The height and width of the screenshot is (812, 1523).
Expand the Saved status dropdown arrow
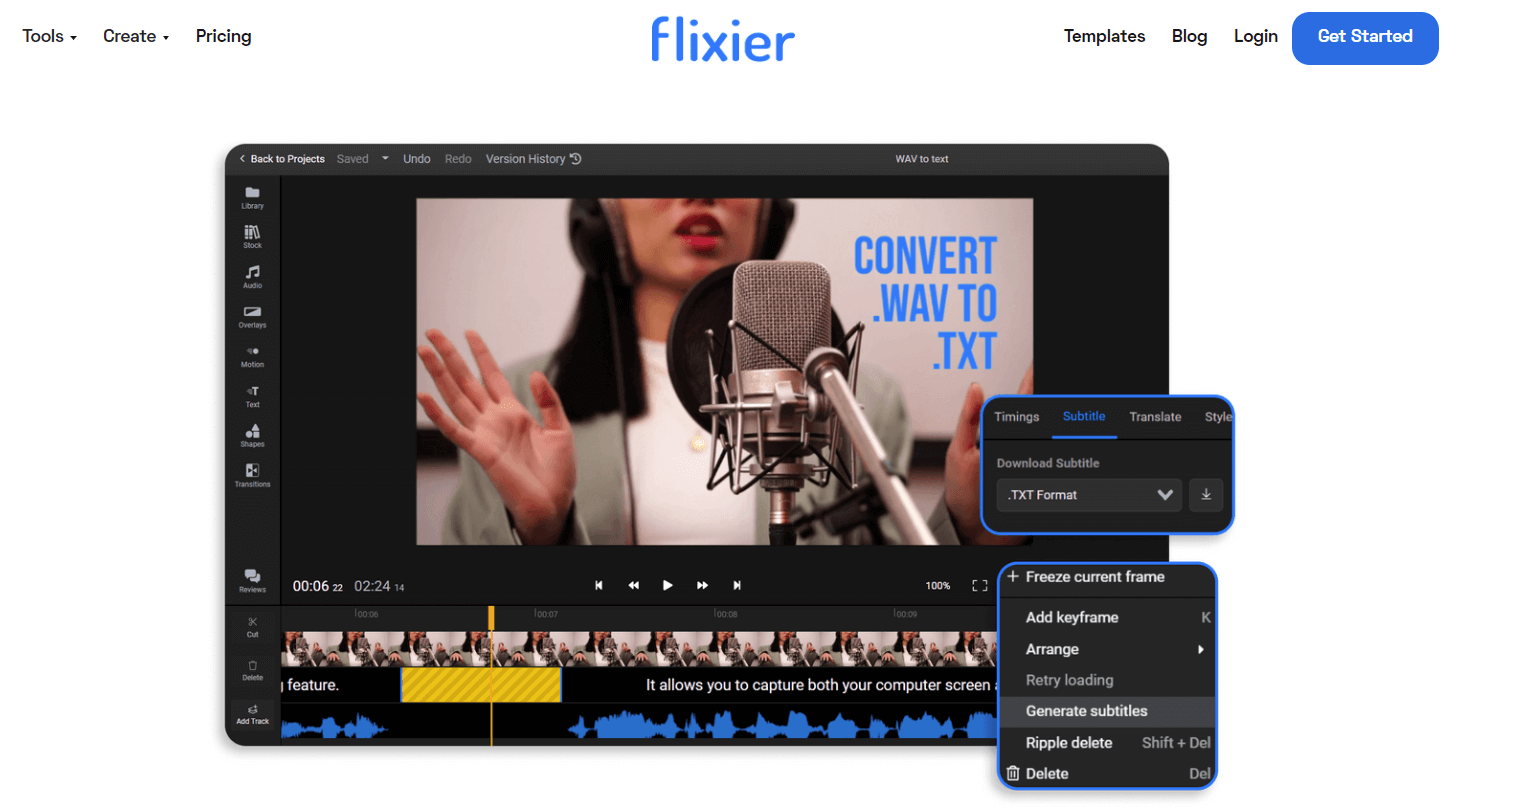pos(385,159)
